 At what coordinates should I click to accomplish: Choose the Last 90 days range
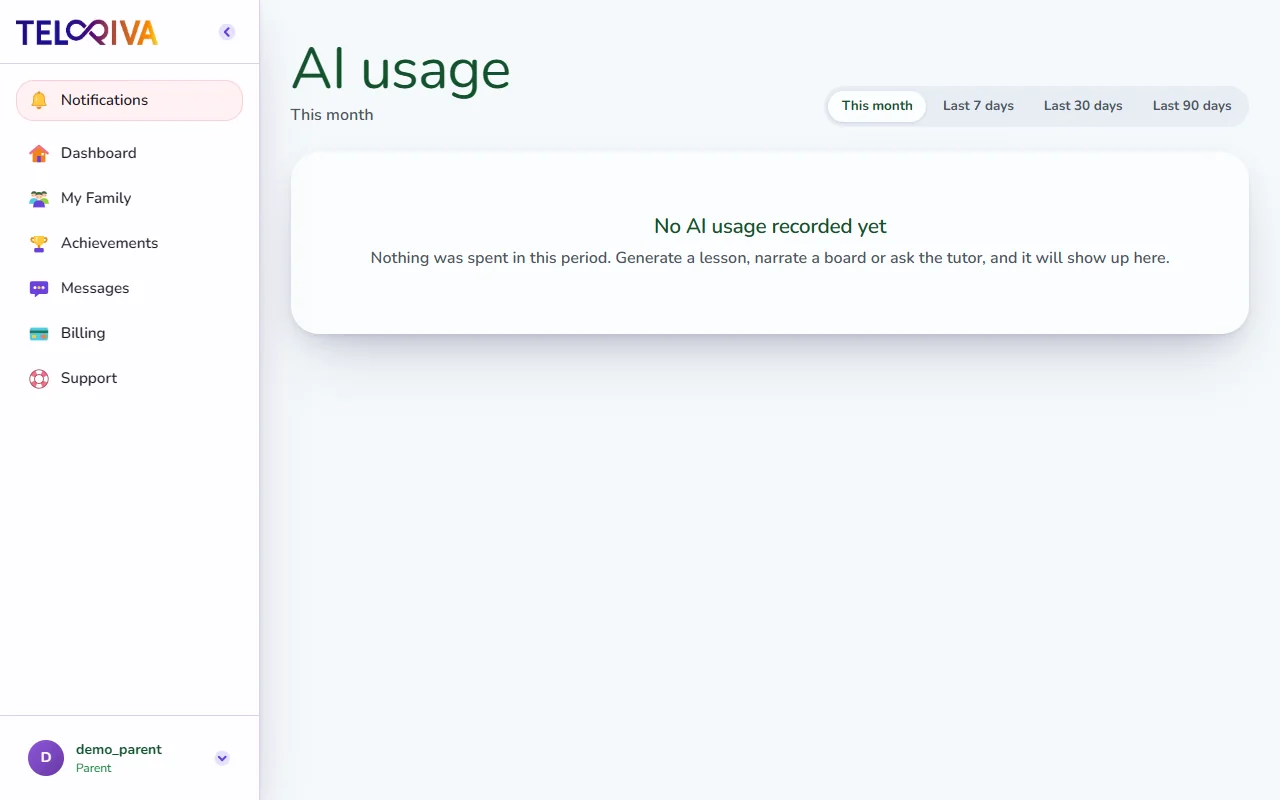coord(1192,106)
